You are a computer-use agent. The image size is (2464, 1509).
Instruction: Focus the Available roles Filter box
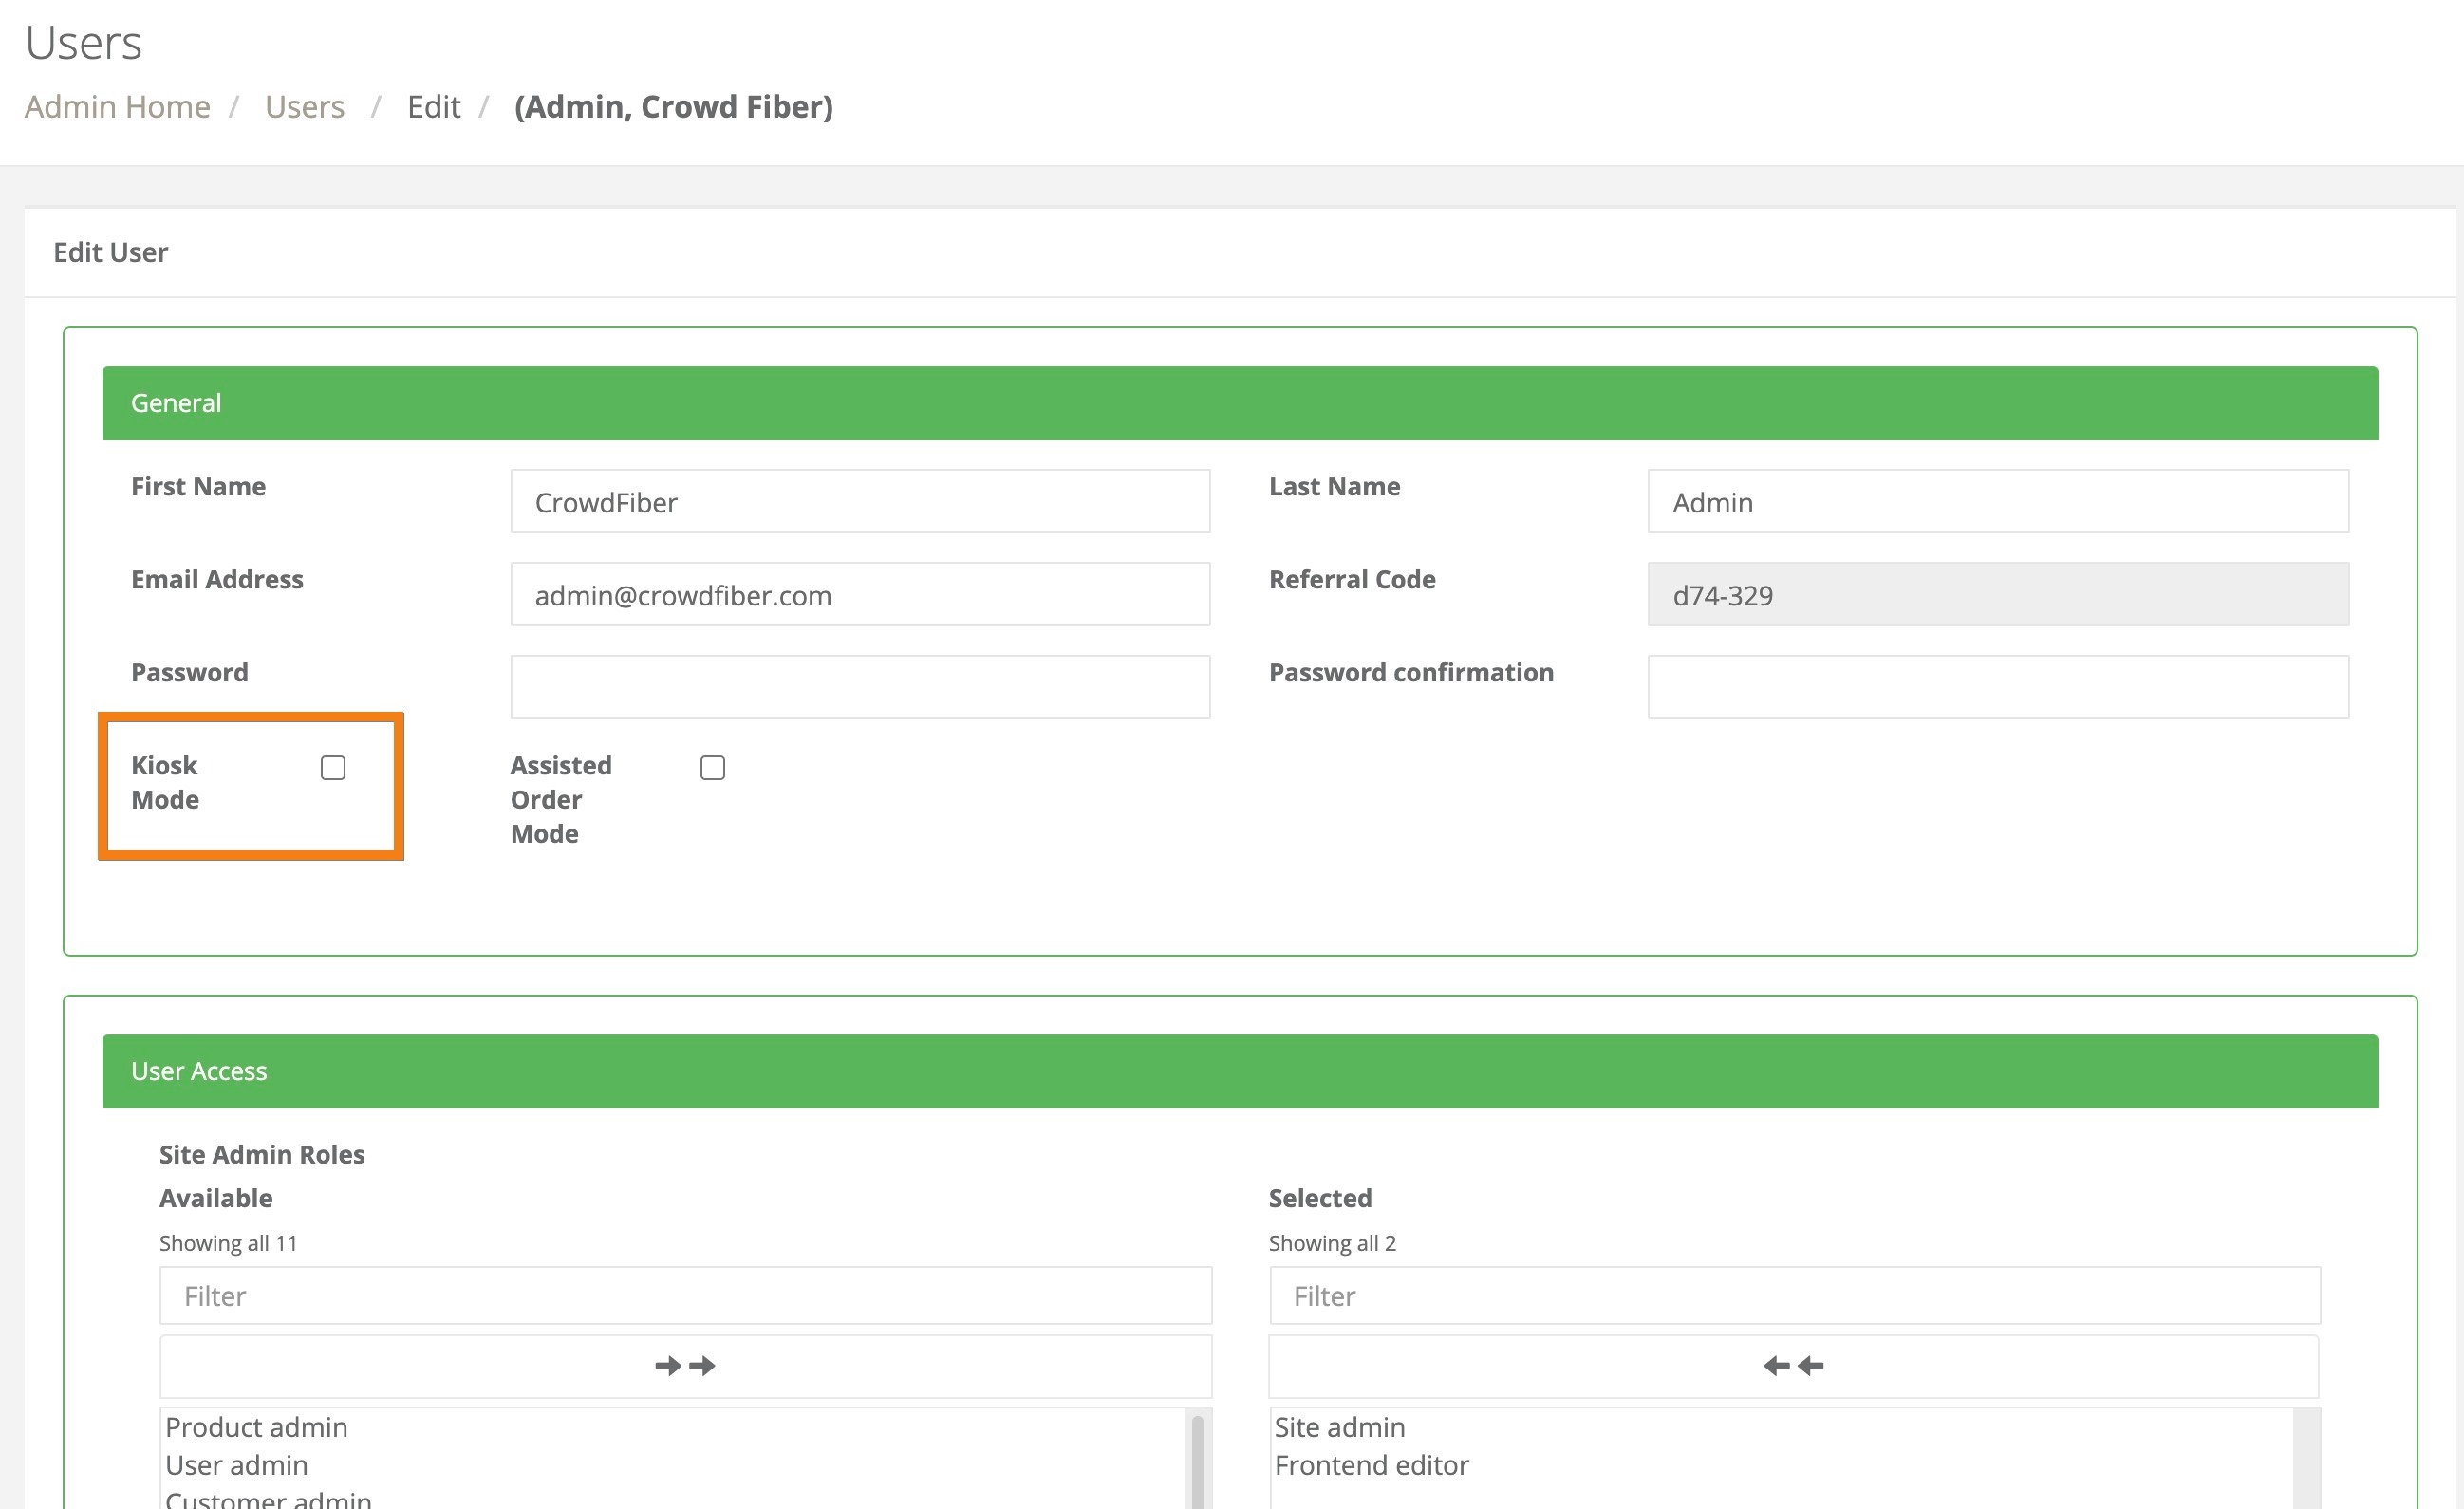pyautogui.click(x=684, y=1295)
